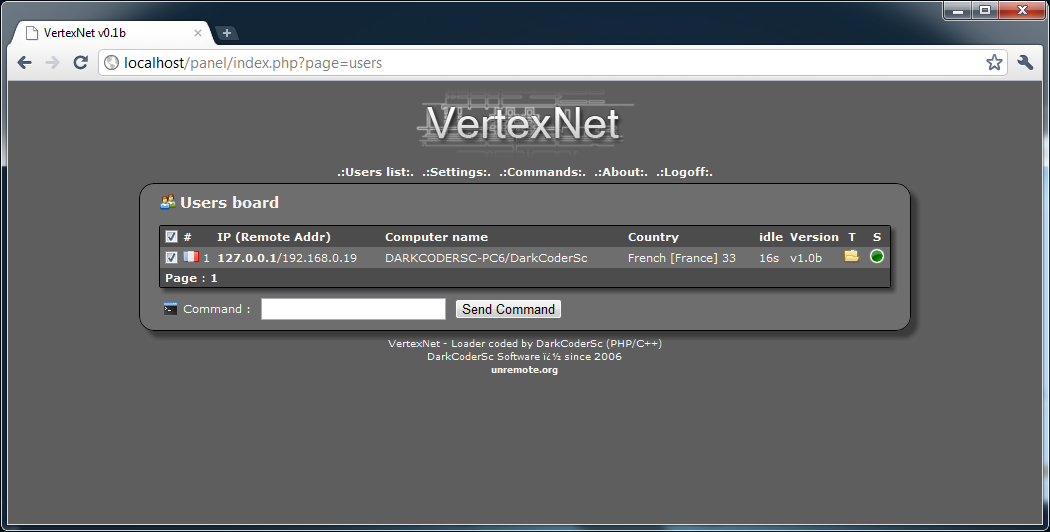This screenshot has width=1050, height=532.
Task: Open the About menu link
Action: click(621, 172)
